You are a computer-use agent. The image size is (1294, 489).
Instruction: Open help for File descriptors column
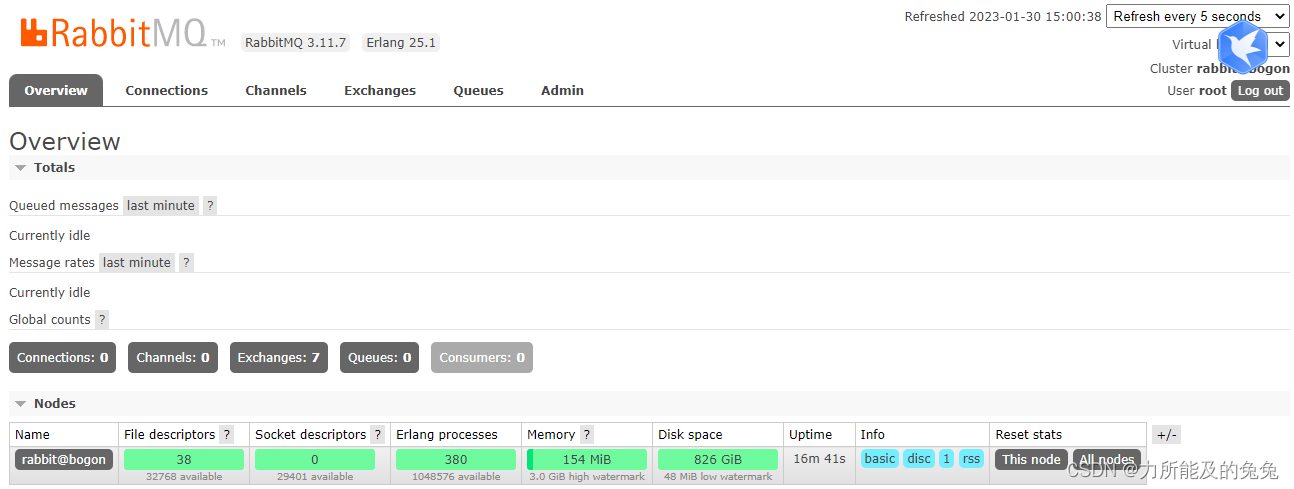click(x=227, y=434)
